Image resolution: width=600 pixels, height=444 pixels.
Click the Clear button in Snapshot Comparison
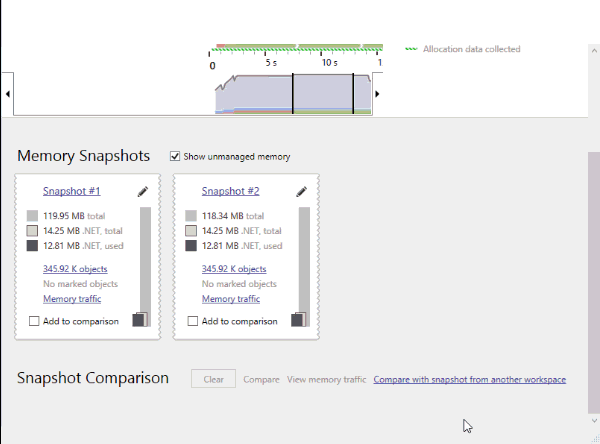click(x=214, y=379)
